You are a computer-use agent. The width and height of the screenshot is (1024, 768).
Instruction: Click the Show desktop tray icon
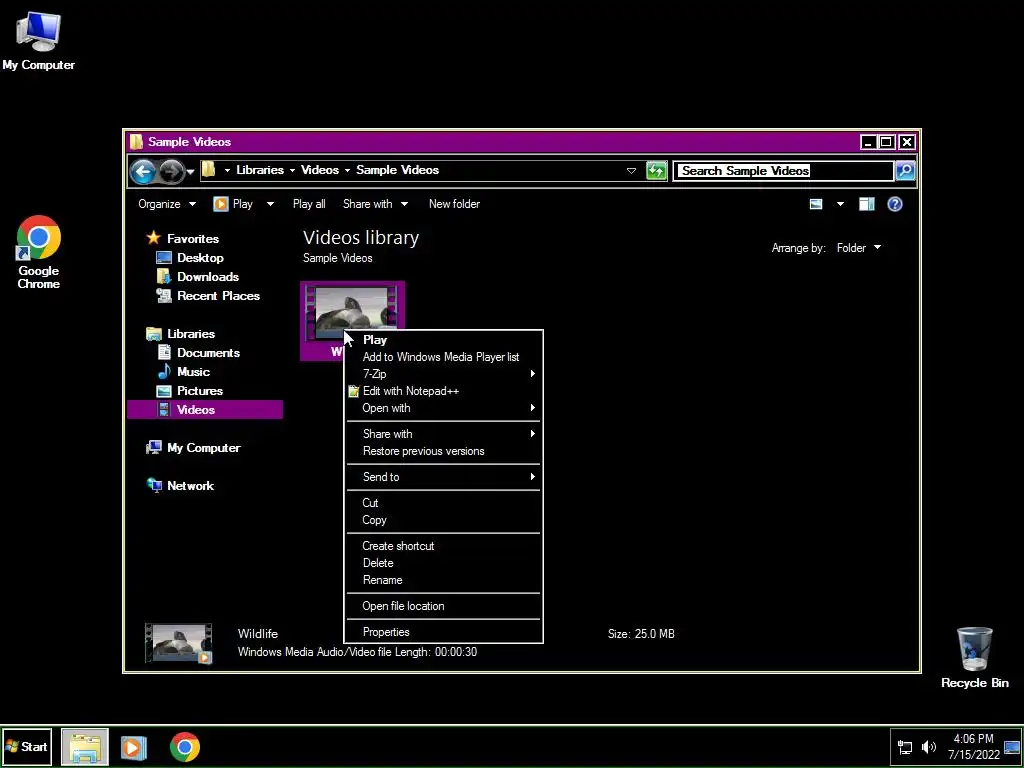(1012, 747)
